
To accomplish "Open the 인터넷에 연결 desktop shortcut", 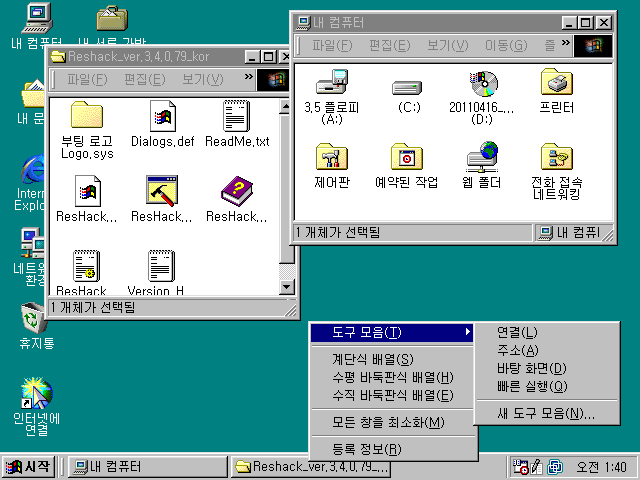I will pos(37,393).
